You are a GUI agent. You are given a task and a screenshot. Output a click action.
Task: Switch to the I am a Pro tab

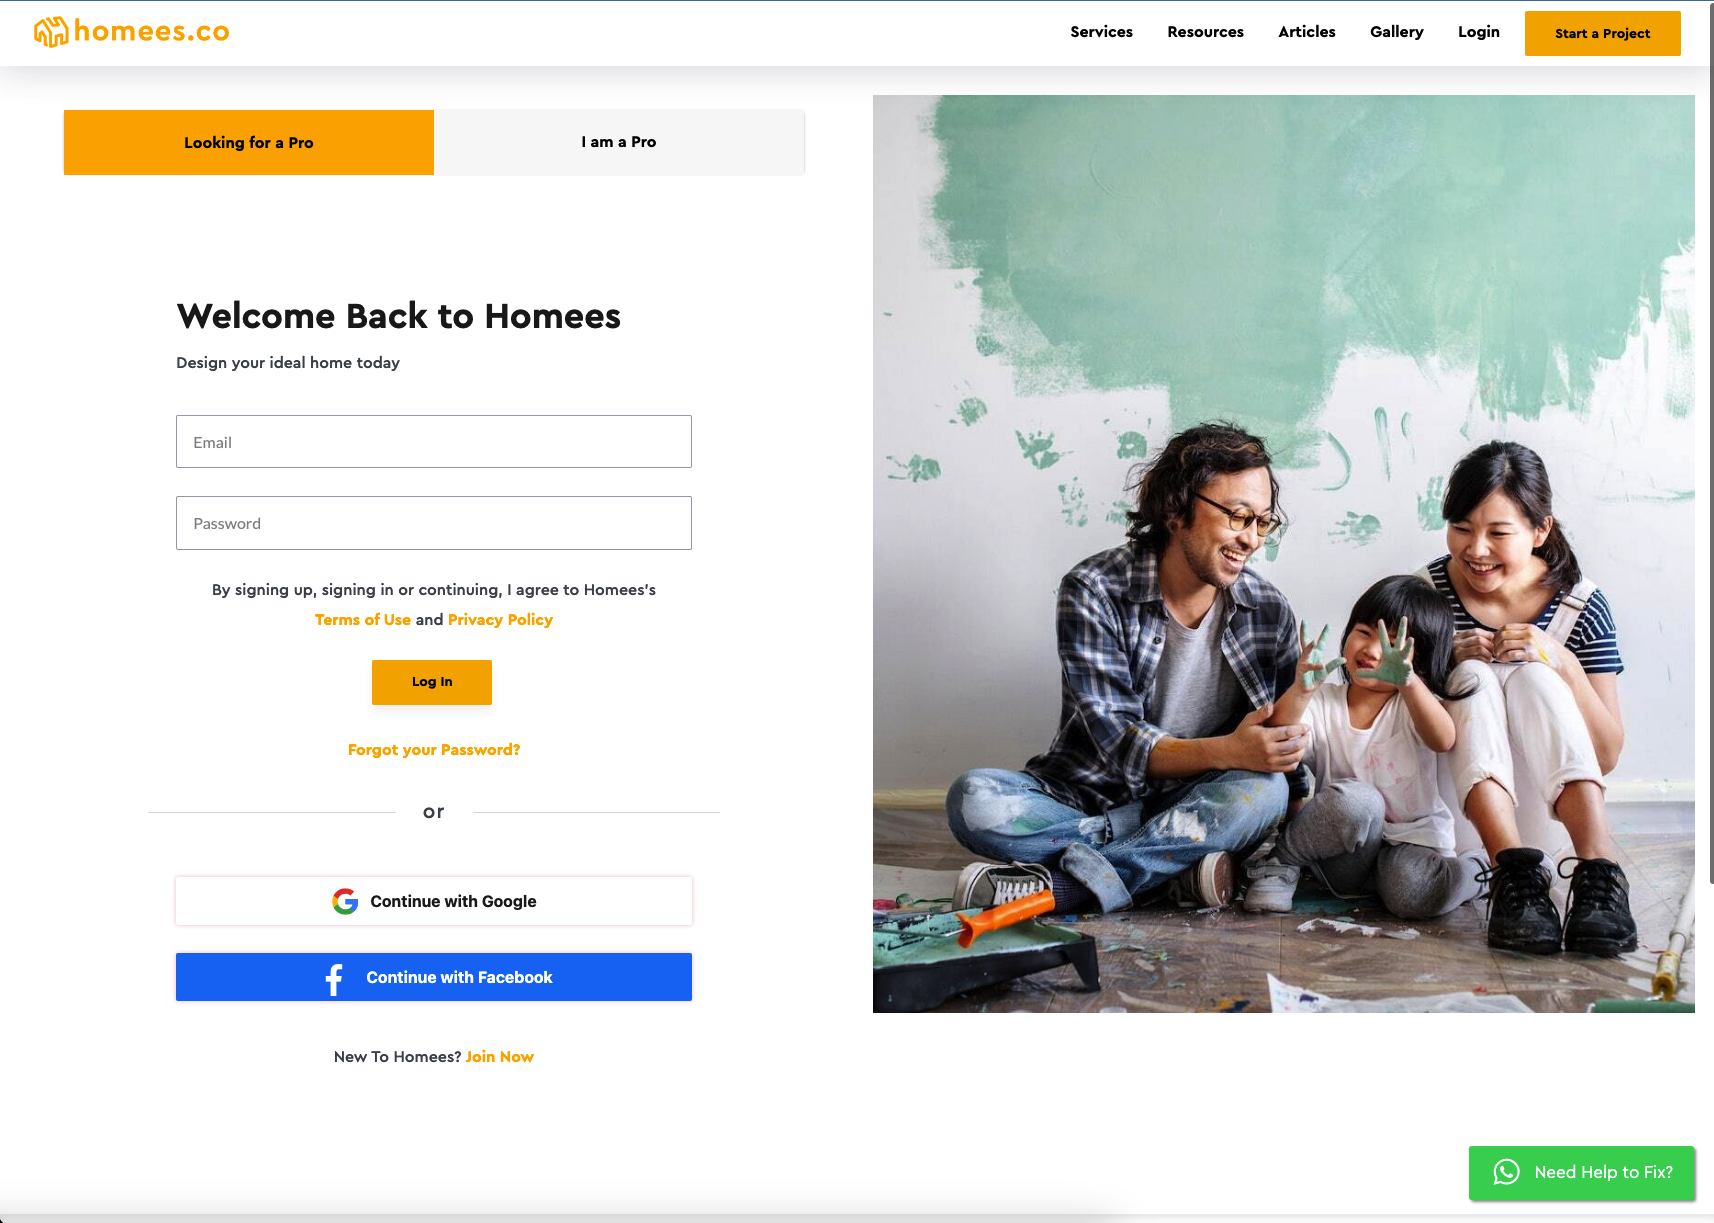tap(619, 142)
